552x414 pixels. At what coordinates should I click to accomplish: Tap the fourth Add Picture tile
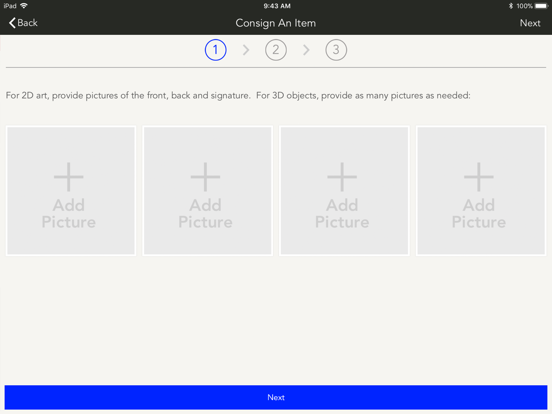click(x=481, y=191)
